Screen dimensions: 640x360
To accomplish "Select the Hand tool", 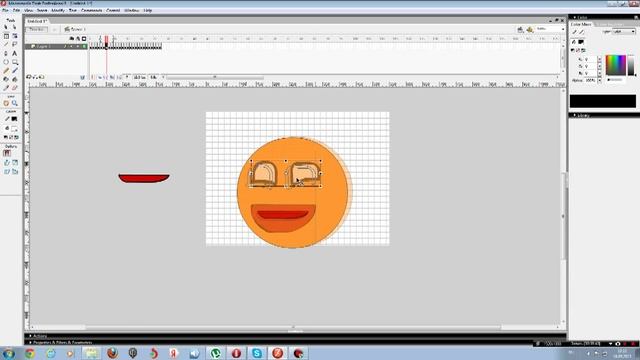I will click(6, 103).
